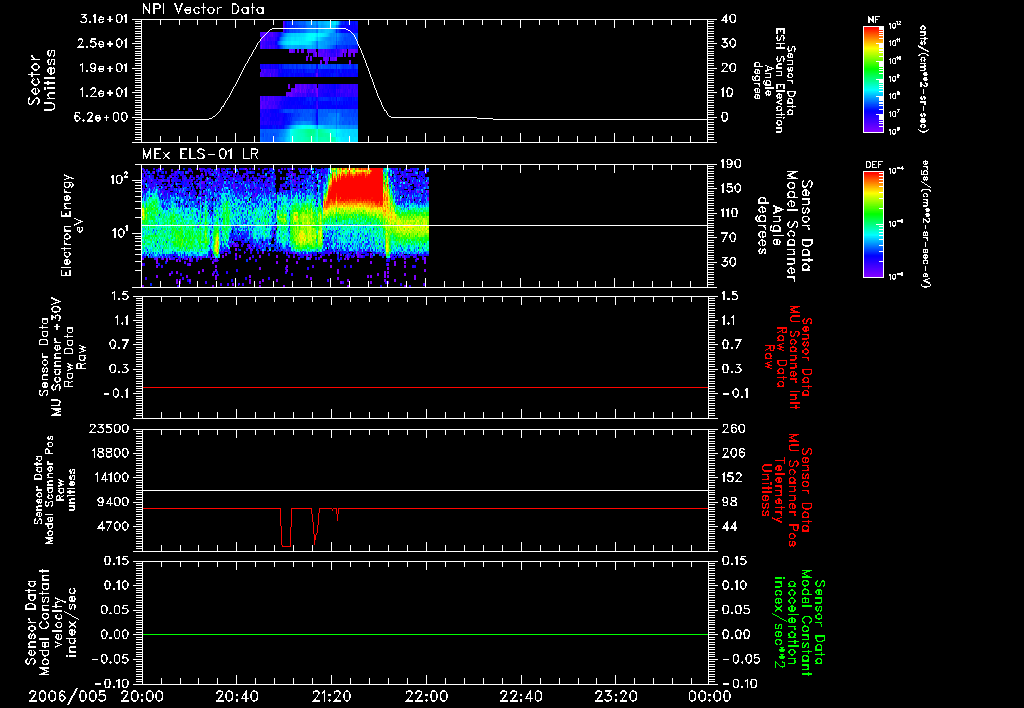
Task: Click the 2.5e+01 sector tick label
Action: (x=104, y=43)
